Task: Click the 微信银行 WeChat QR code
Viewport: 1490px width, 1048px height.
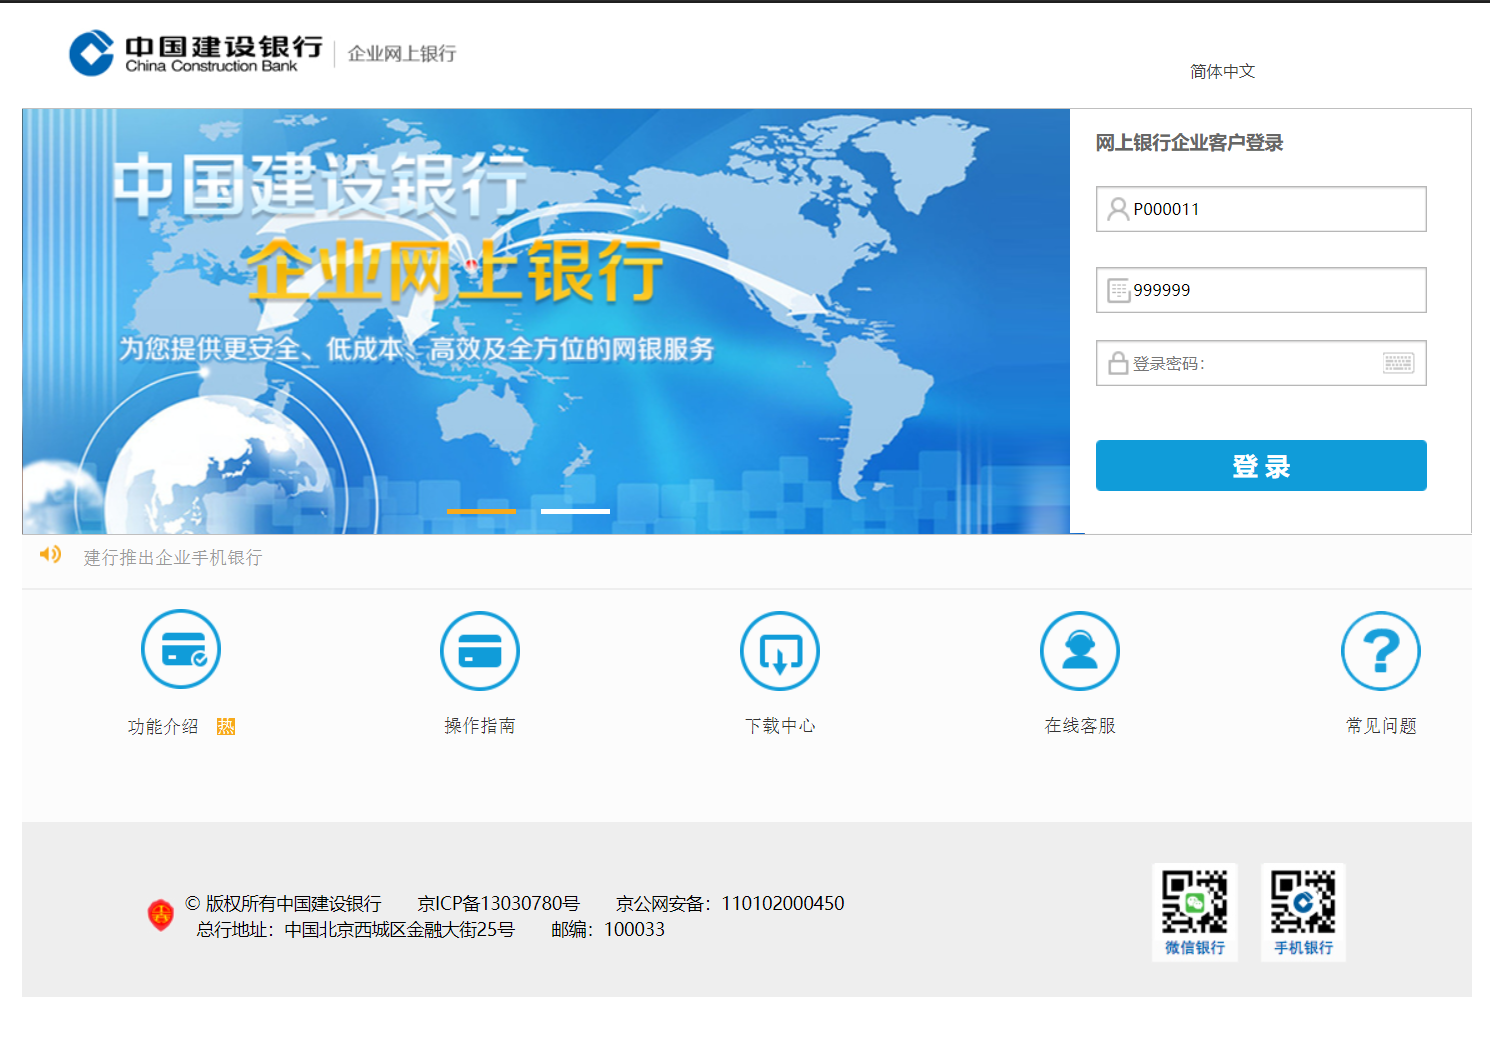Action: pos(1195,912)
